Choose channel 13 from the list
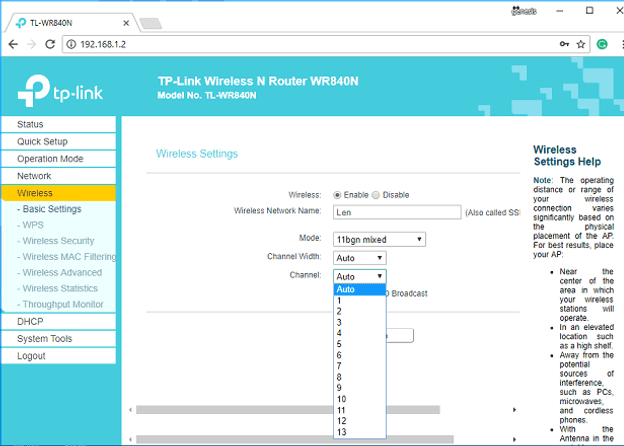 tap(360, 432)
